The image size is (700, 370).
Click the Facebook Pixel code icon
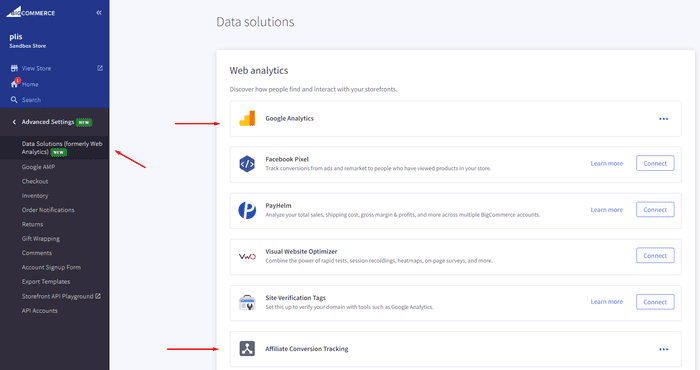click(x=247, y=164)
